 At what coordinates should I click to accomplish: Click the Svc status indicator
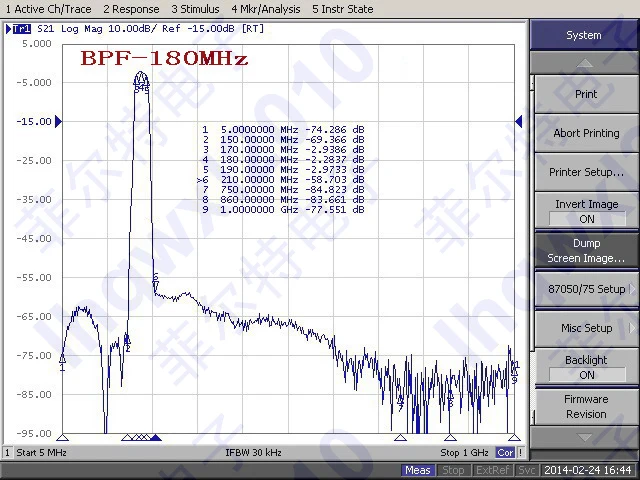[x=526, y=471]
